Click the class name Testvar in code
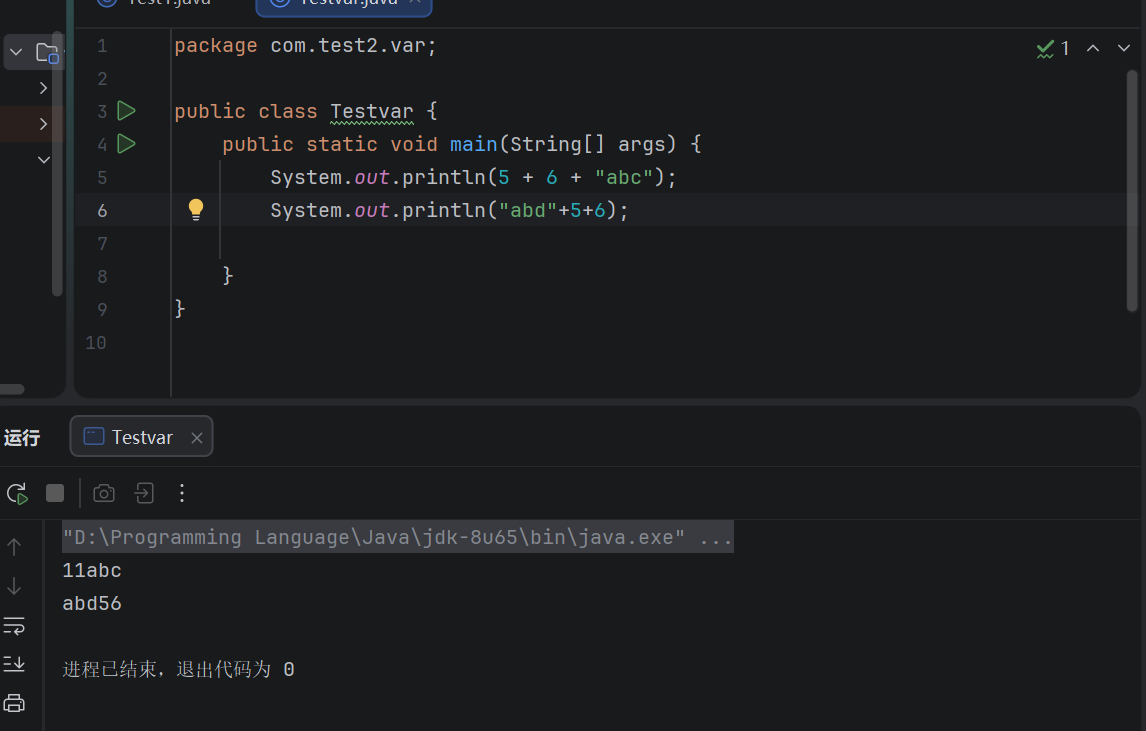This screenshot has width=1146, height=731. [372, 111]
